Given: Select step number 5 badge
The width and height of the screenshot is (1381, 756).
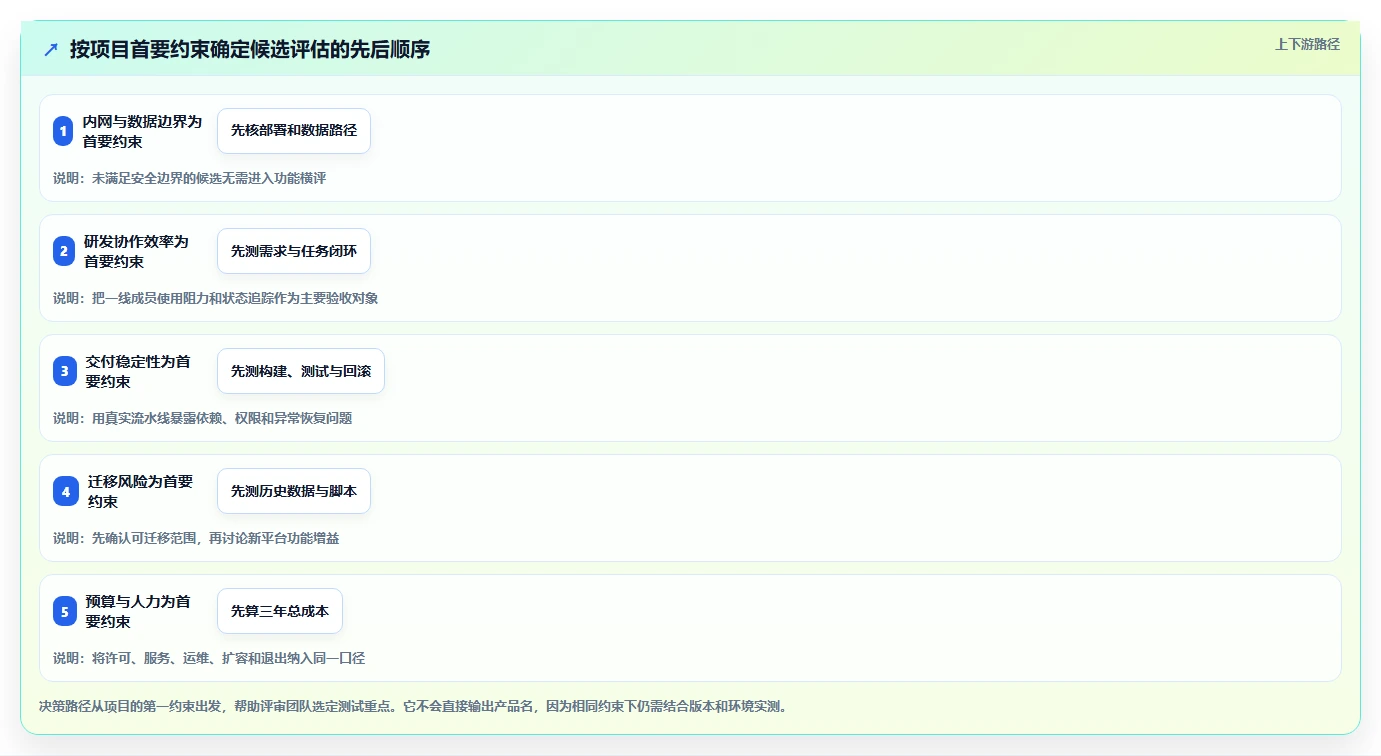Looking at the screenshot, I should tap(64, 611).
